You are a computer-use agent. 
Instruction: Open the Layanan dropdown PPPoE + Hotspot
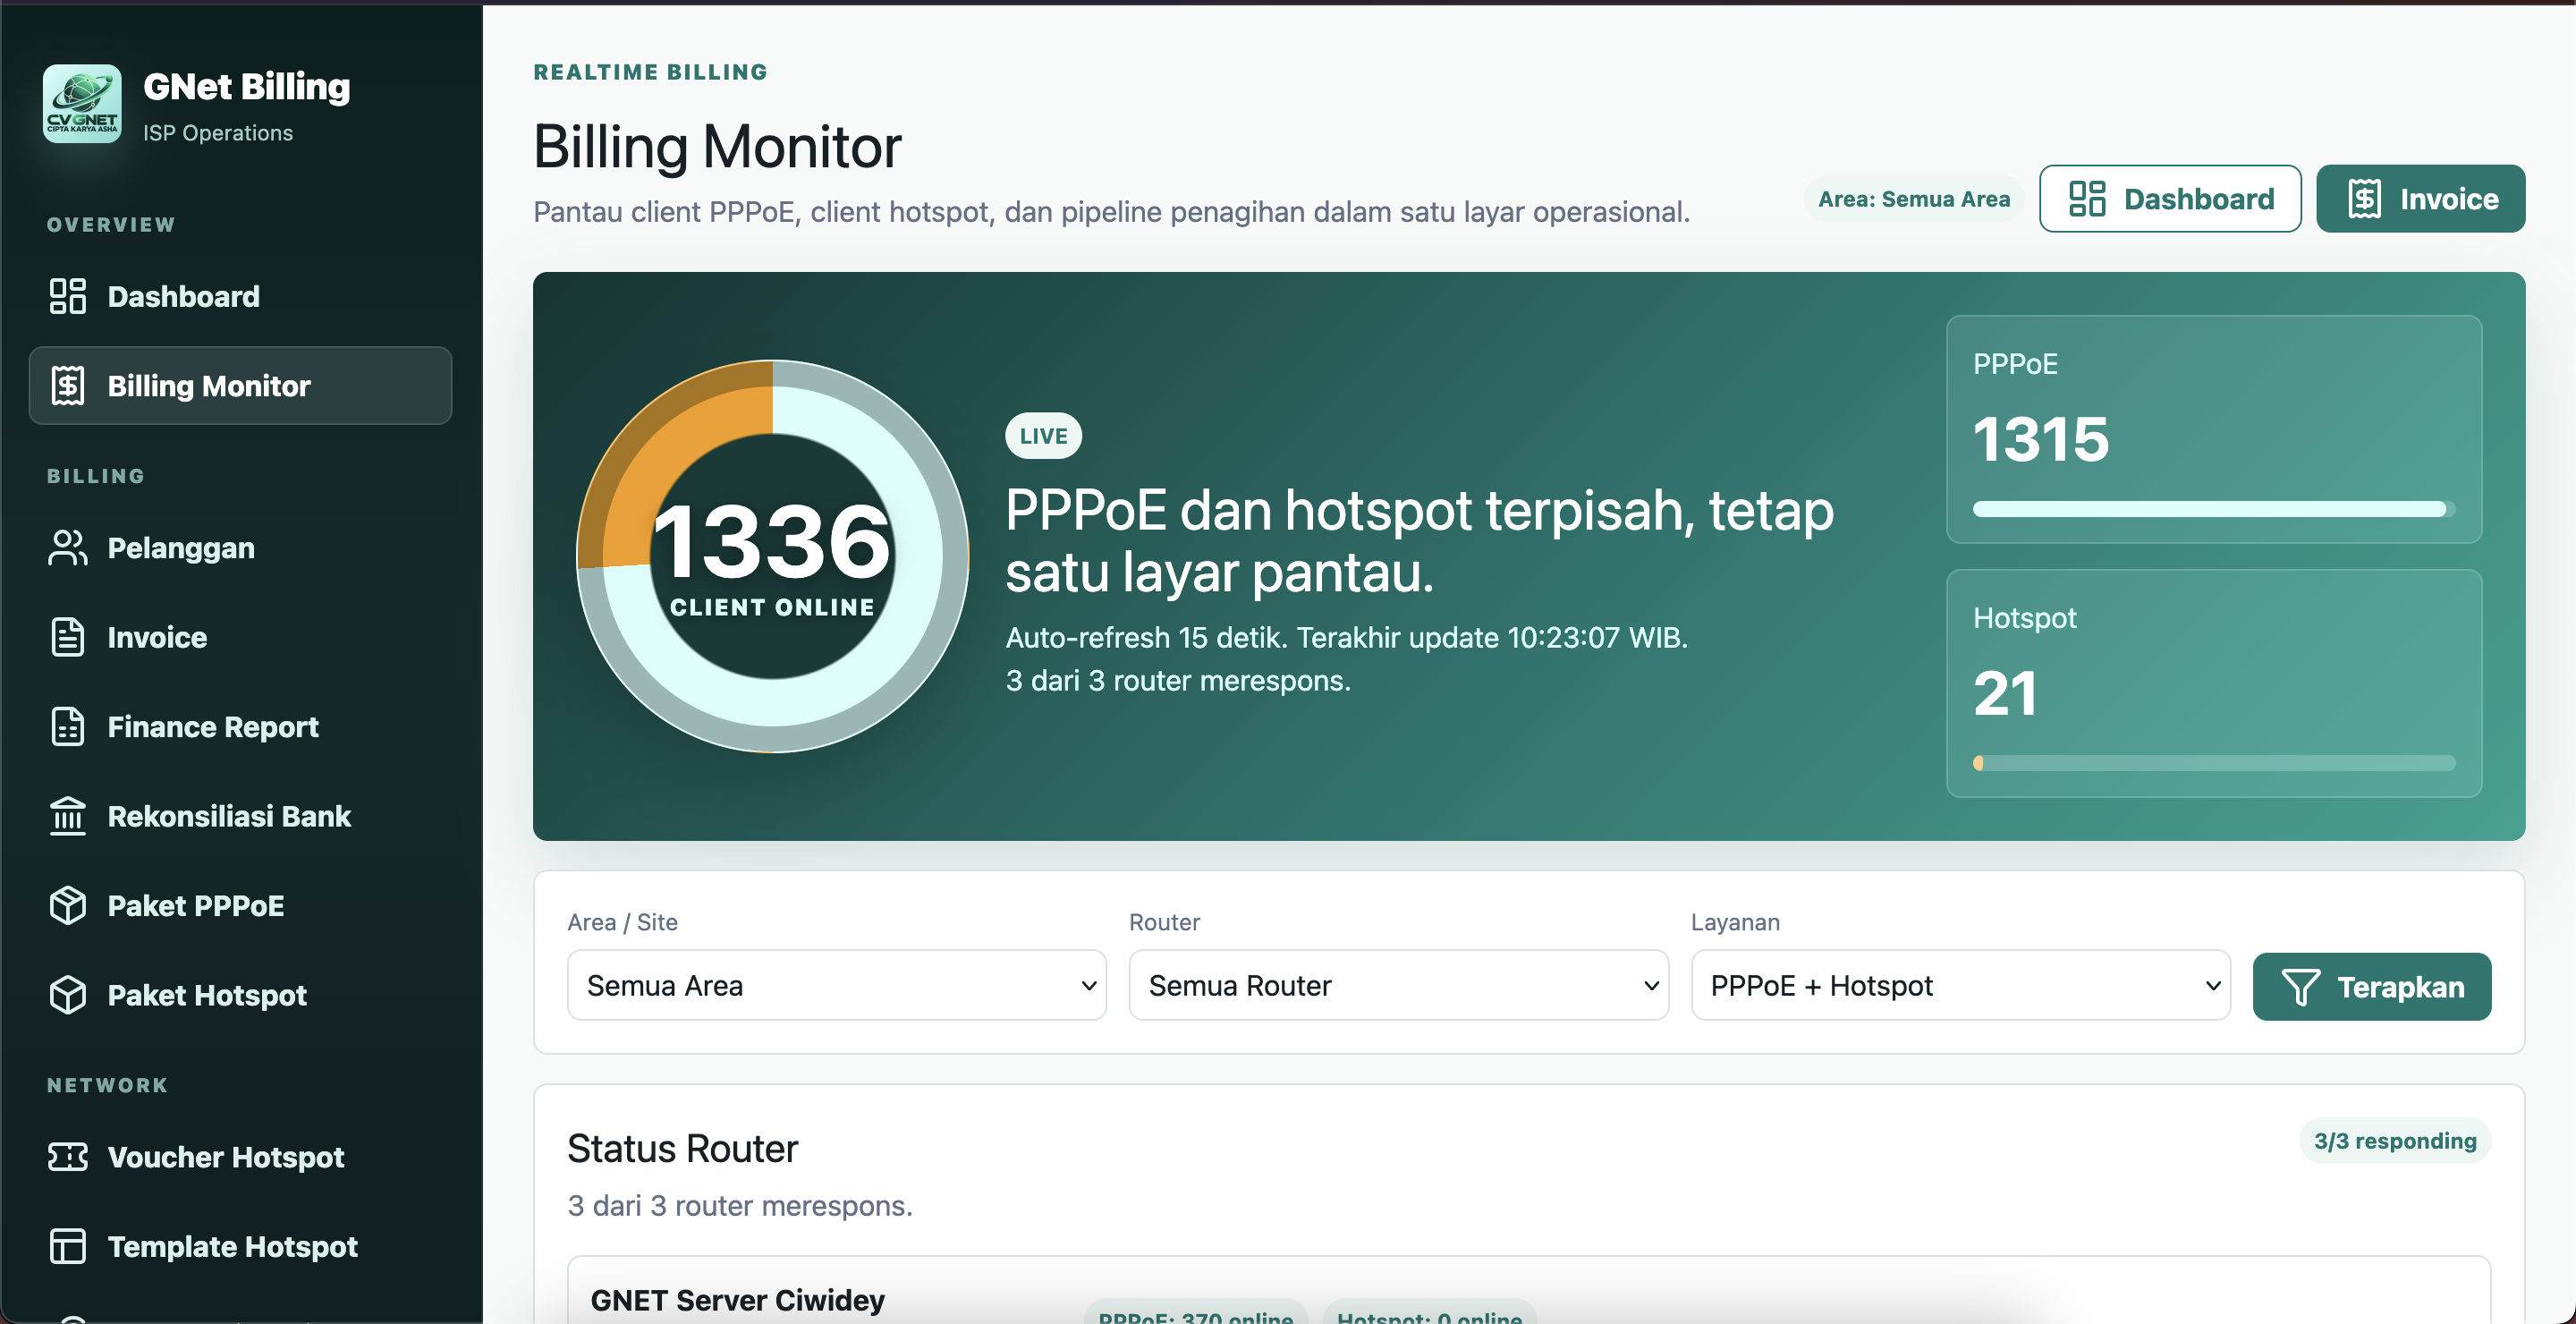click(x=1960, y=985)
